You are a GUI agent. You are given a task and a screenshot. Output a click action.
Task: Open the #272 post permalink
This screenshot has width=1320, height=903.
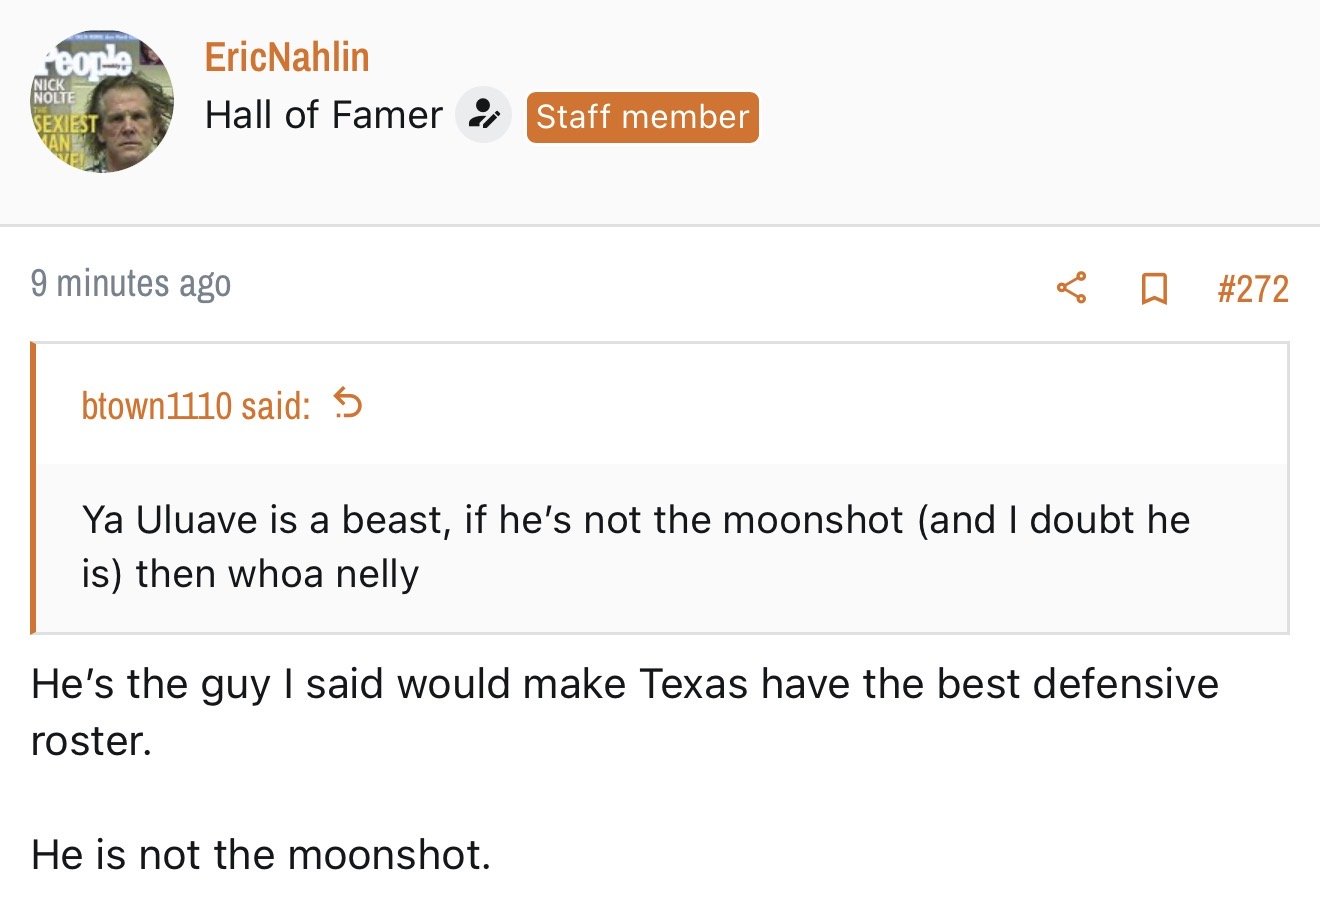click(x=1252, y=289)
